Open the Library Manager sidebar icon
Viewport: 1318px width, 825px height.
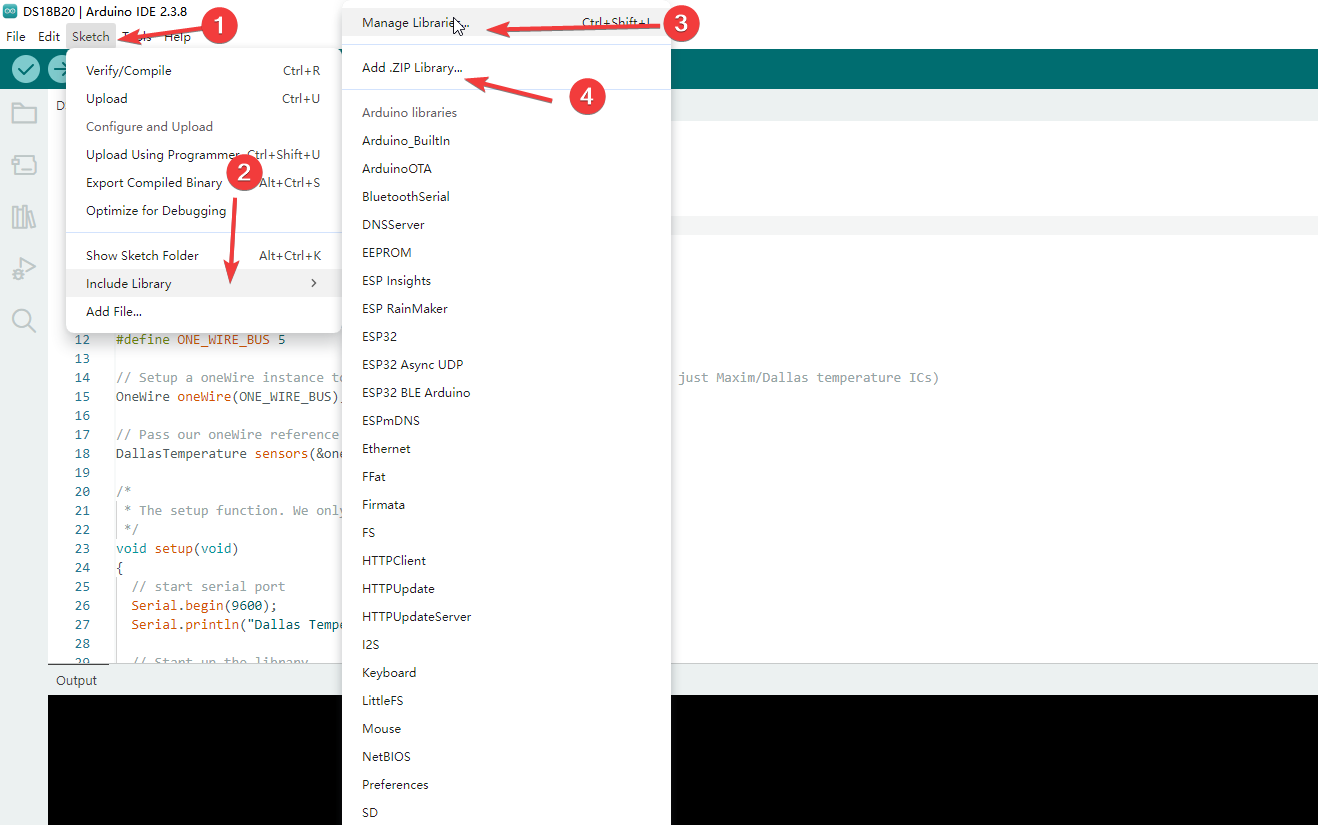(x=24, y=217)
